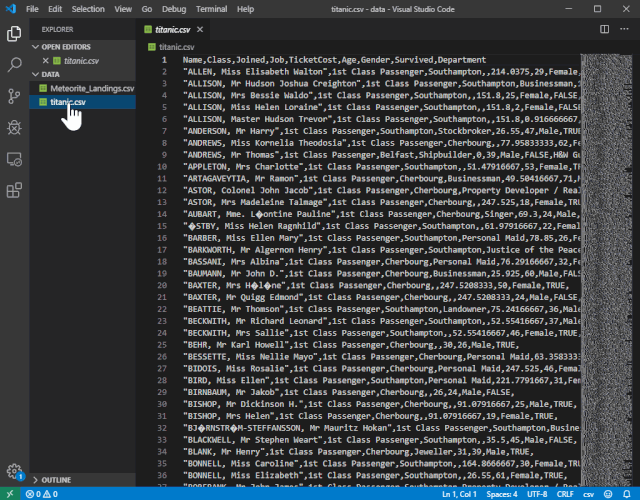Open the File menu
The image size is (640, 500).
coord(32,9)
